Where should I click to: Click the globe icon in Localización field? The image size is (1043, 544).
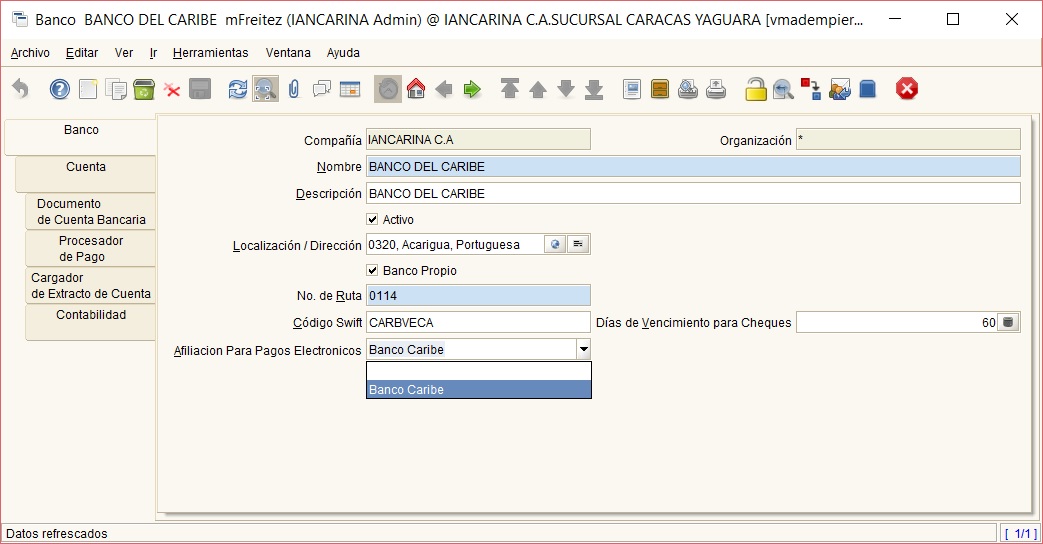(555, 245)
